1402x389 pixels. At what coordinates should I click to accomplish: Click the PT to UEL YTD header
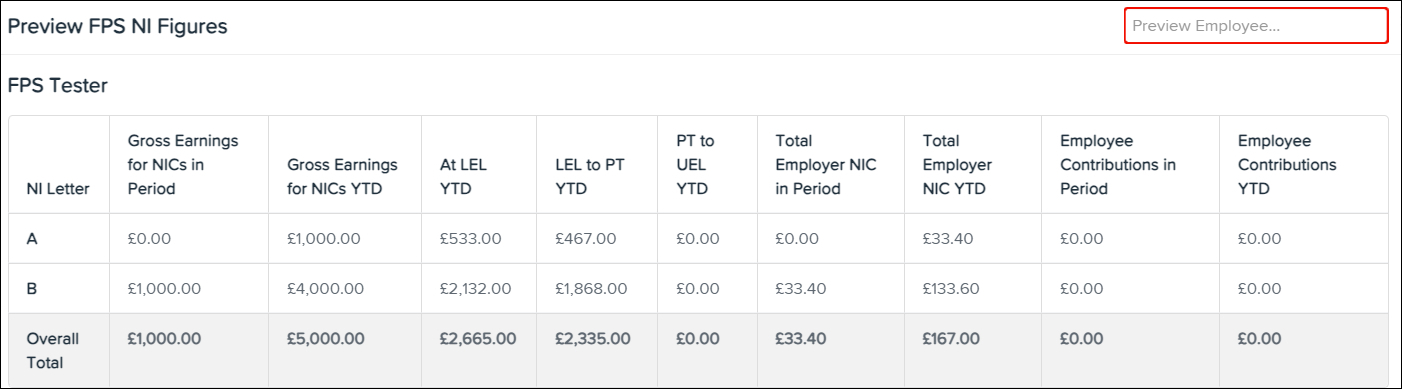pyautogui.click(x=696, y=164)
